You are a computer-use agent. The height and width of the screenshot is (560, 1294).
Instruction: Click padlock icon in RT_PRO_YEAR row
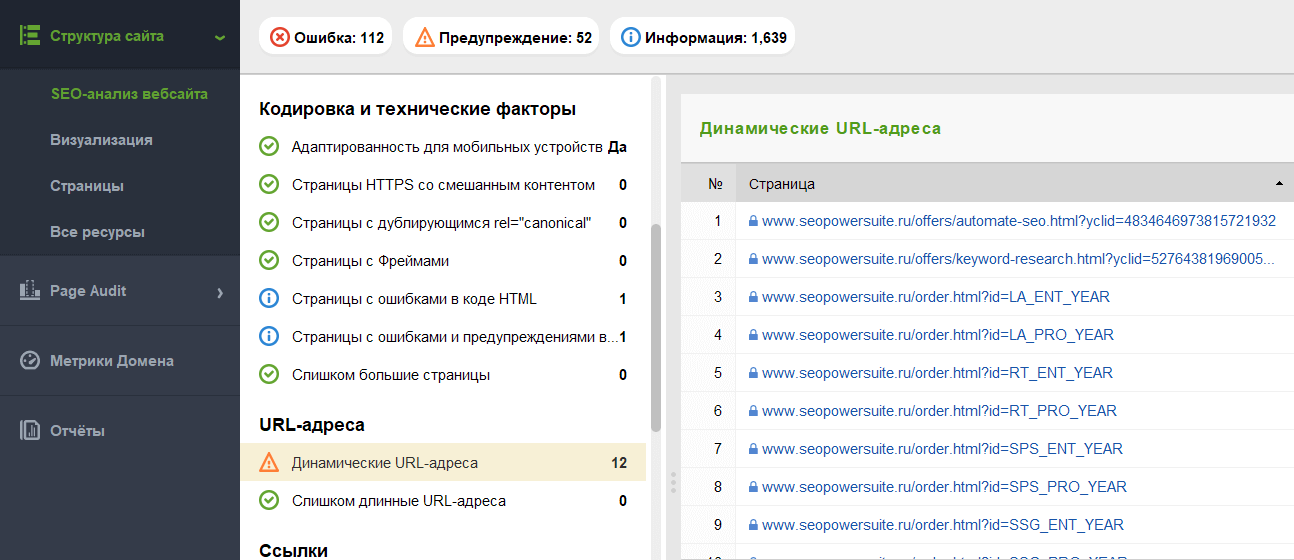(x=753, y=411)
